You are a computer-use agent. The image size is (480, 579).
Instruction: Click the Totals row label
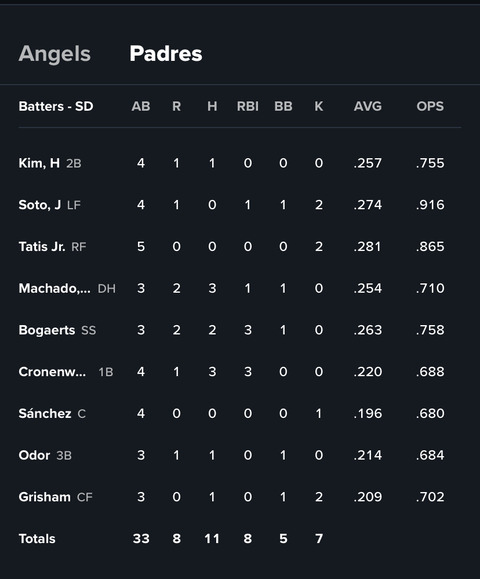click(37, 539)
